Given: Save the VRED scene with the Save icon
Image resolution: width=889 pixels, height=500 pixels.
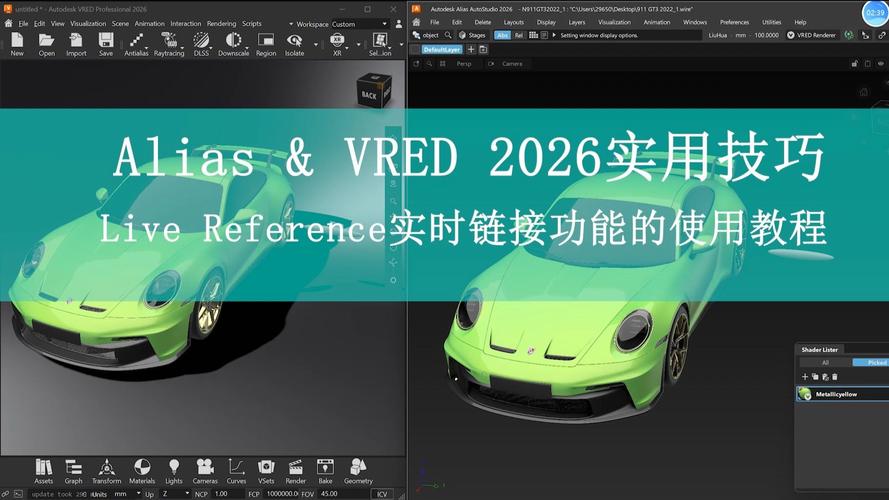Looking at the screenshot, I should [105, 44].
